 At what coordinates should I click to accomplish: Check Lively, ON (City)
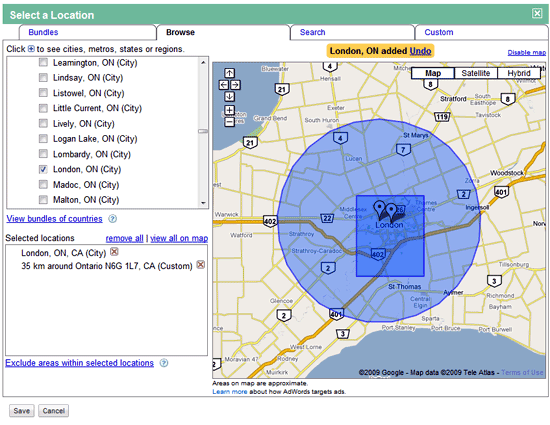[43, 123]
